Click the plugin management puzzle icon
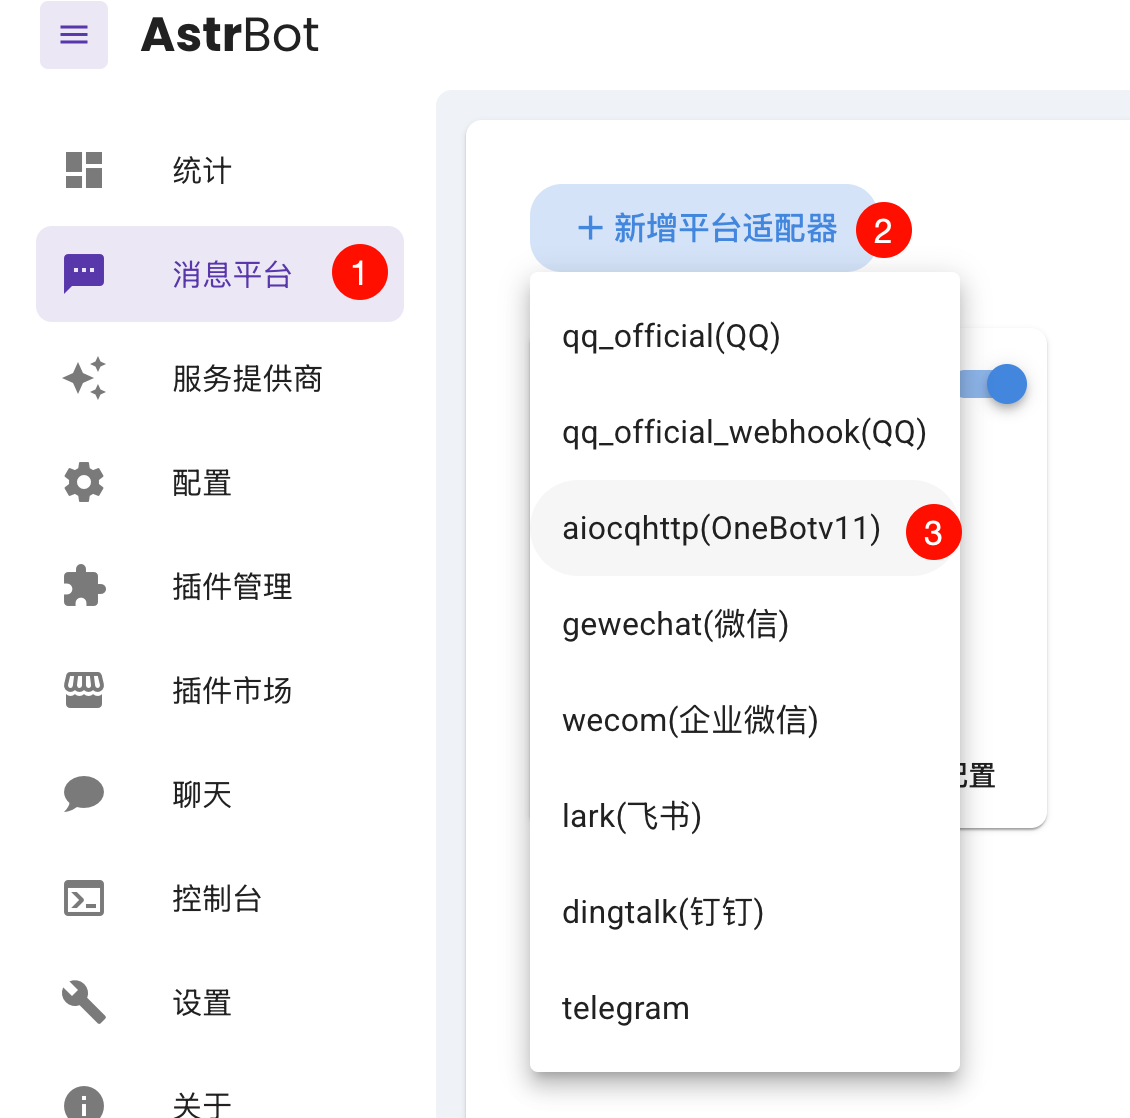The height and width of the screenshot is (1118, 1130). [84, 586]
